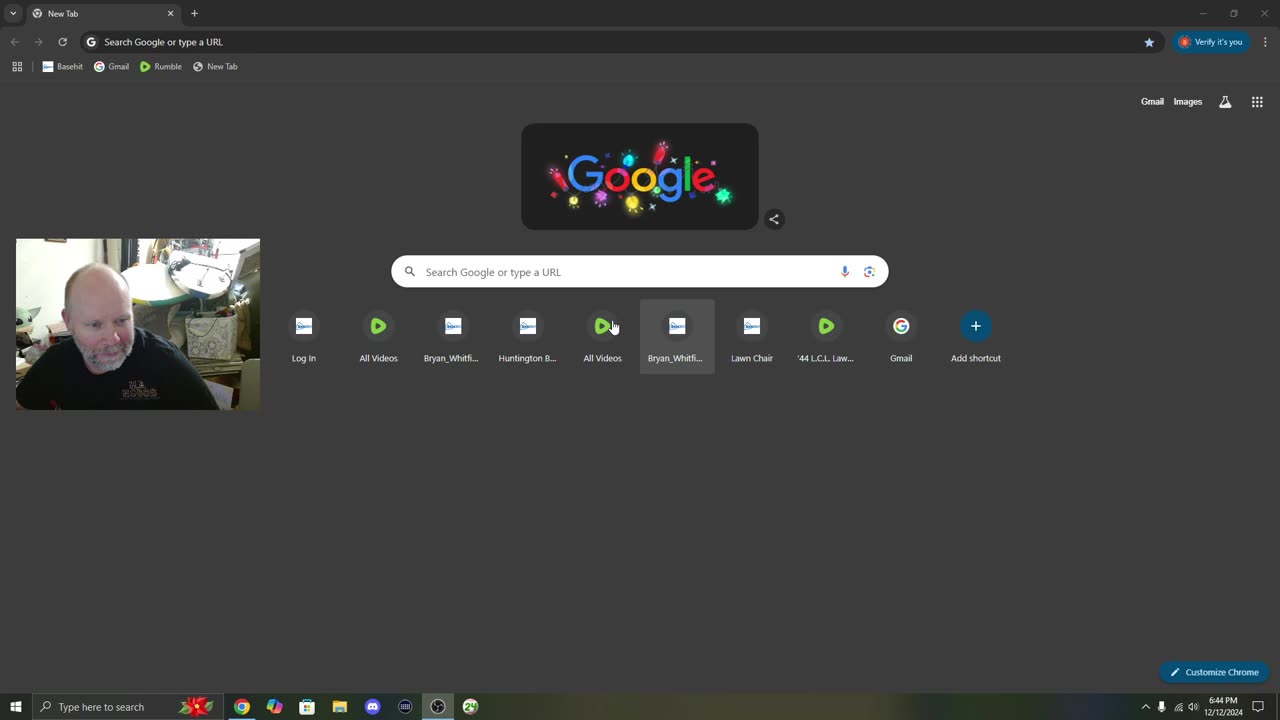Open the second All Videos shortcut
This screenshot has height=720, width=1280.
[x=602, y=337]
